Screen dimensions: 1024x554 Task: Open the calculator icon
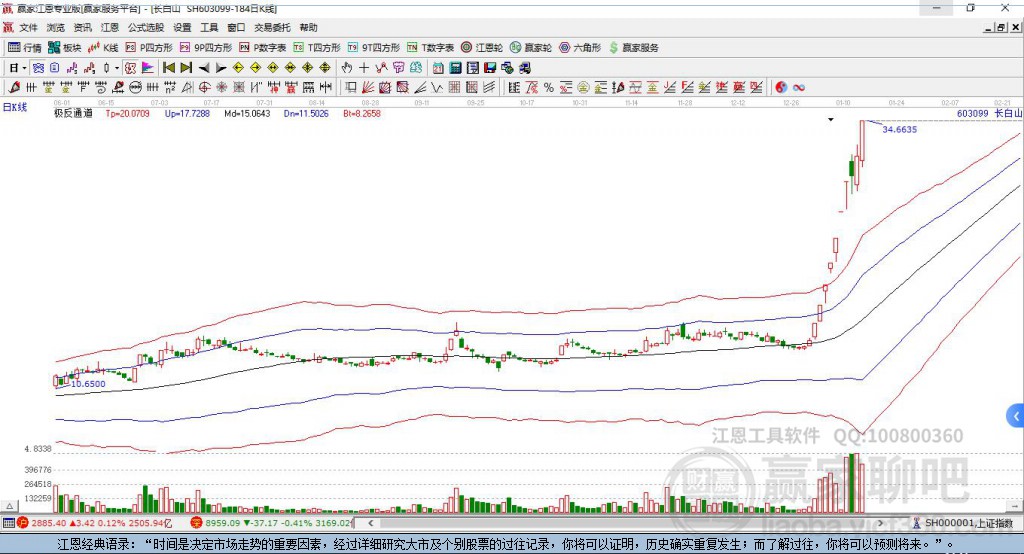[x=455, y=68]
